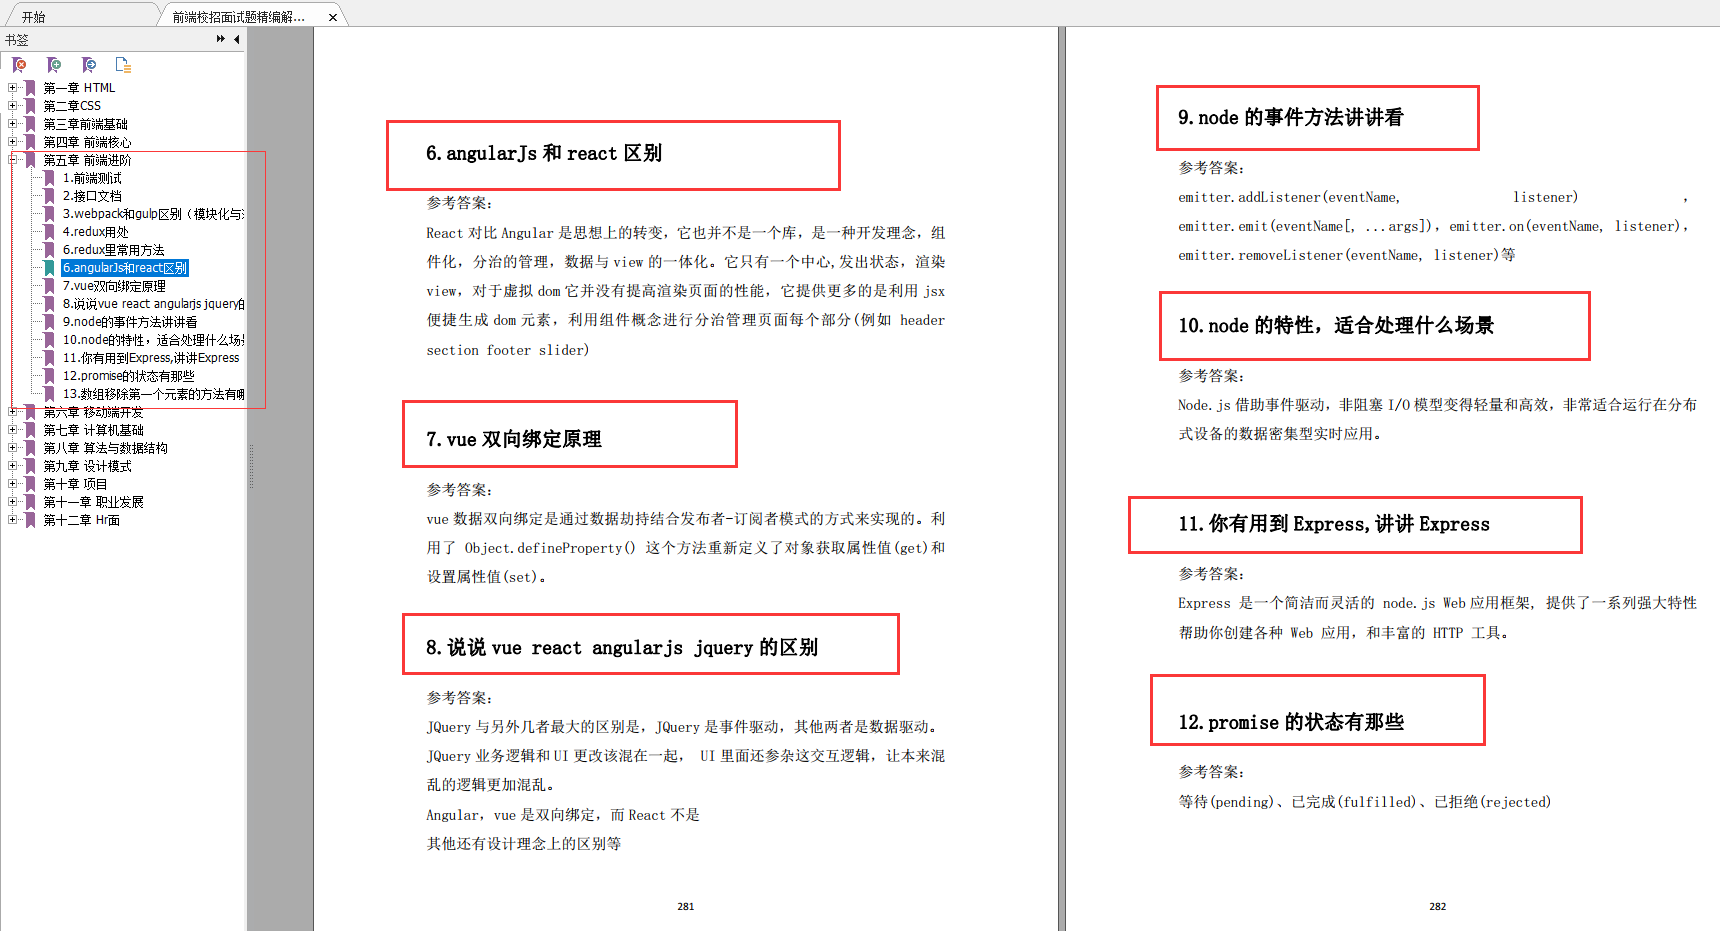Expand the 第六章 移动端开发 bookmark node
The width and height of the screenshot is (1720, 931).
tap(13, 412)
